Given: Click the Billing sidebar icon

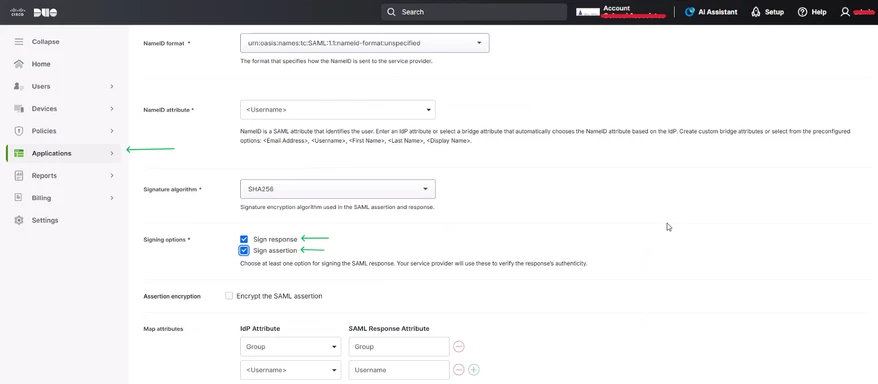Looking at the screenshot, I should point(19,198).
